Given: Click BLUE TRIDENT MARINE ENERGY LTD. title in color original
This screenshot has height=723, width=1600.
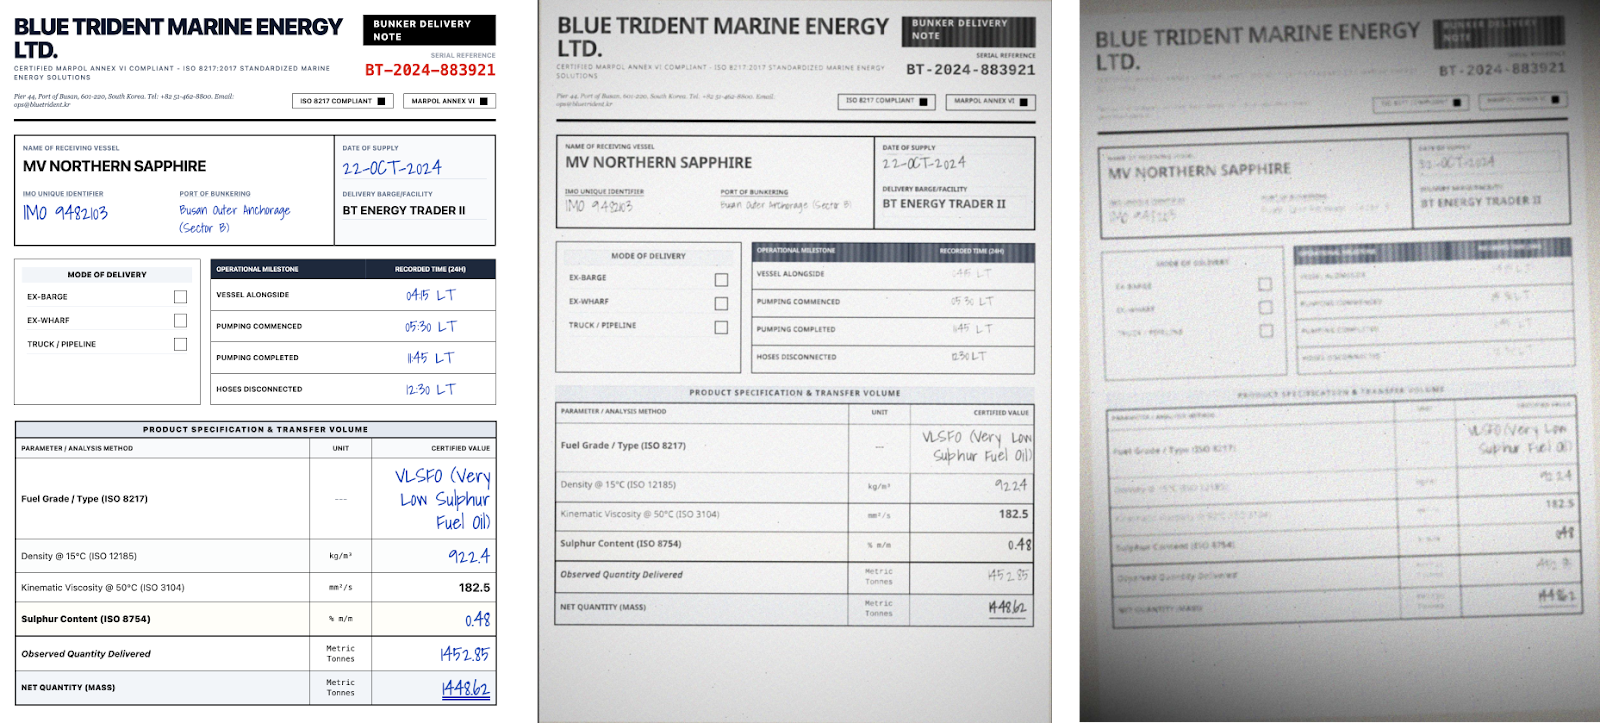Looking at the screenshot, I should pos(178,38).
